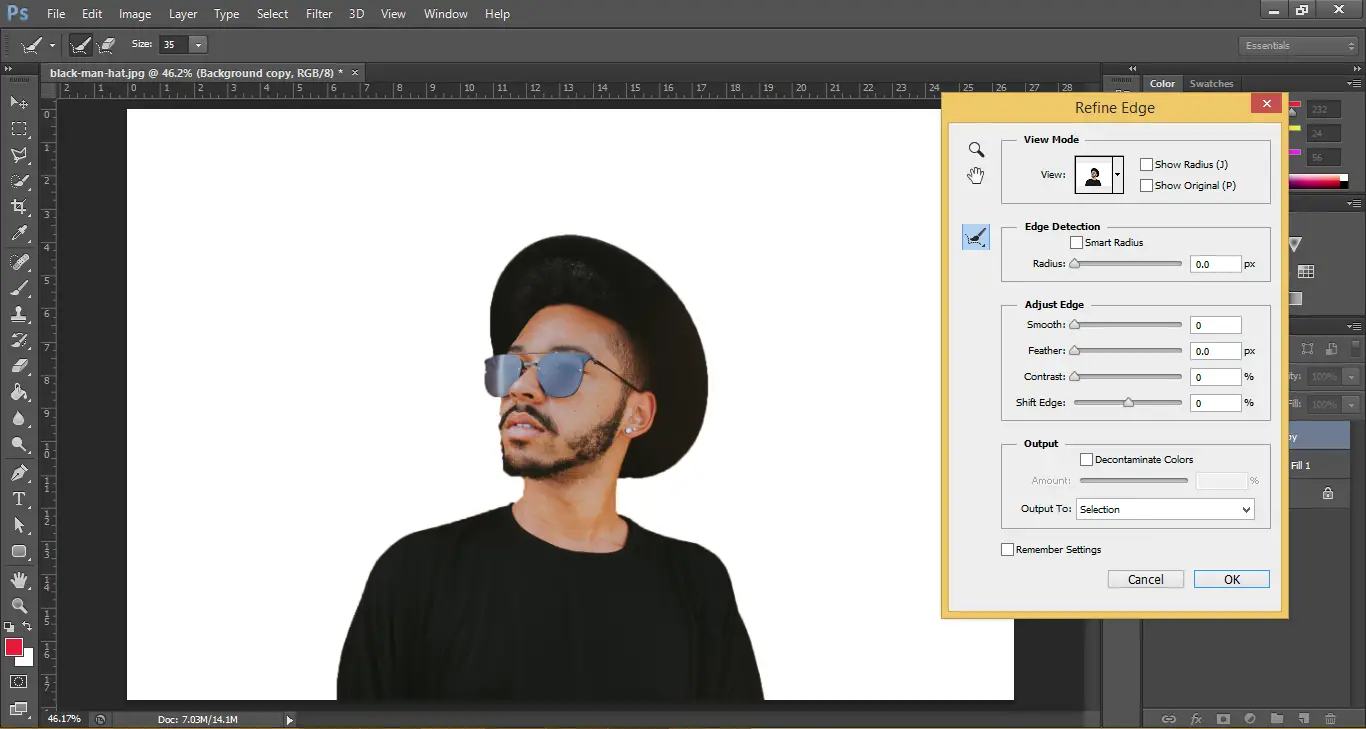The image size is (1366, 729).
Task: Click Hand tool in Refine Edge dialog
Action: [x=976, y=176]
